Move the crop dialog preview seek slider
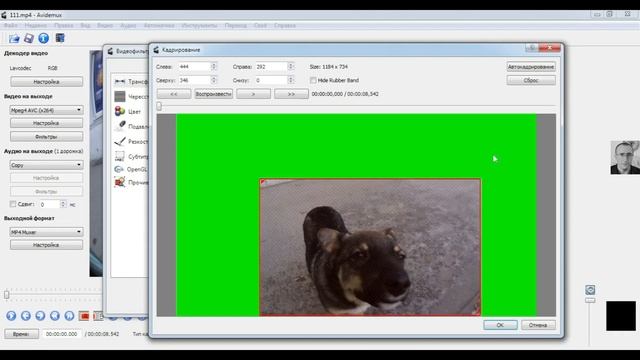 pos(159,106)
